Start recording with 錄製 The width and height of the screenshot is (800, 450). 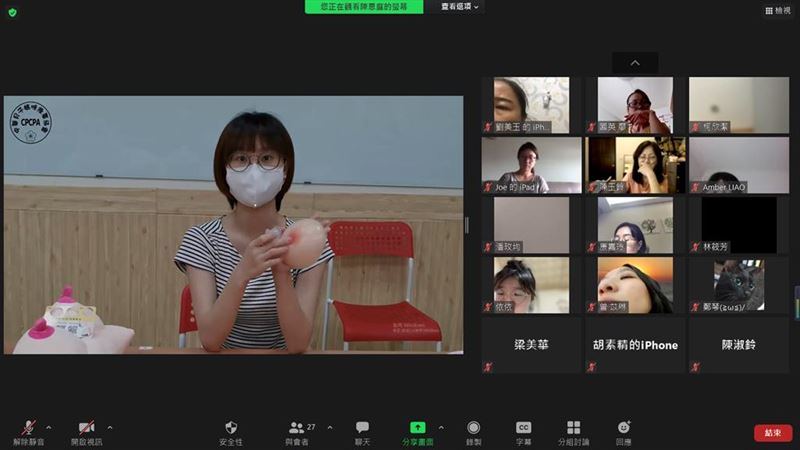pyautogui.click(x=473, y=433)
